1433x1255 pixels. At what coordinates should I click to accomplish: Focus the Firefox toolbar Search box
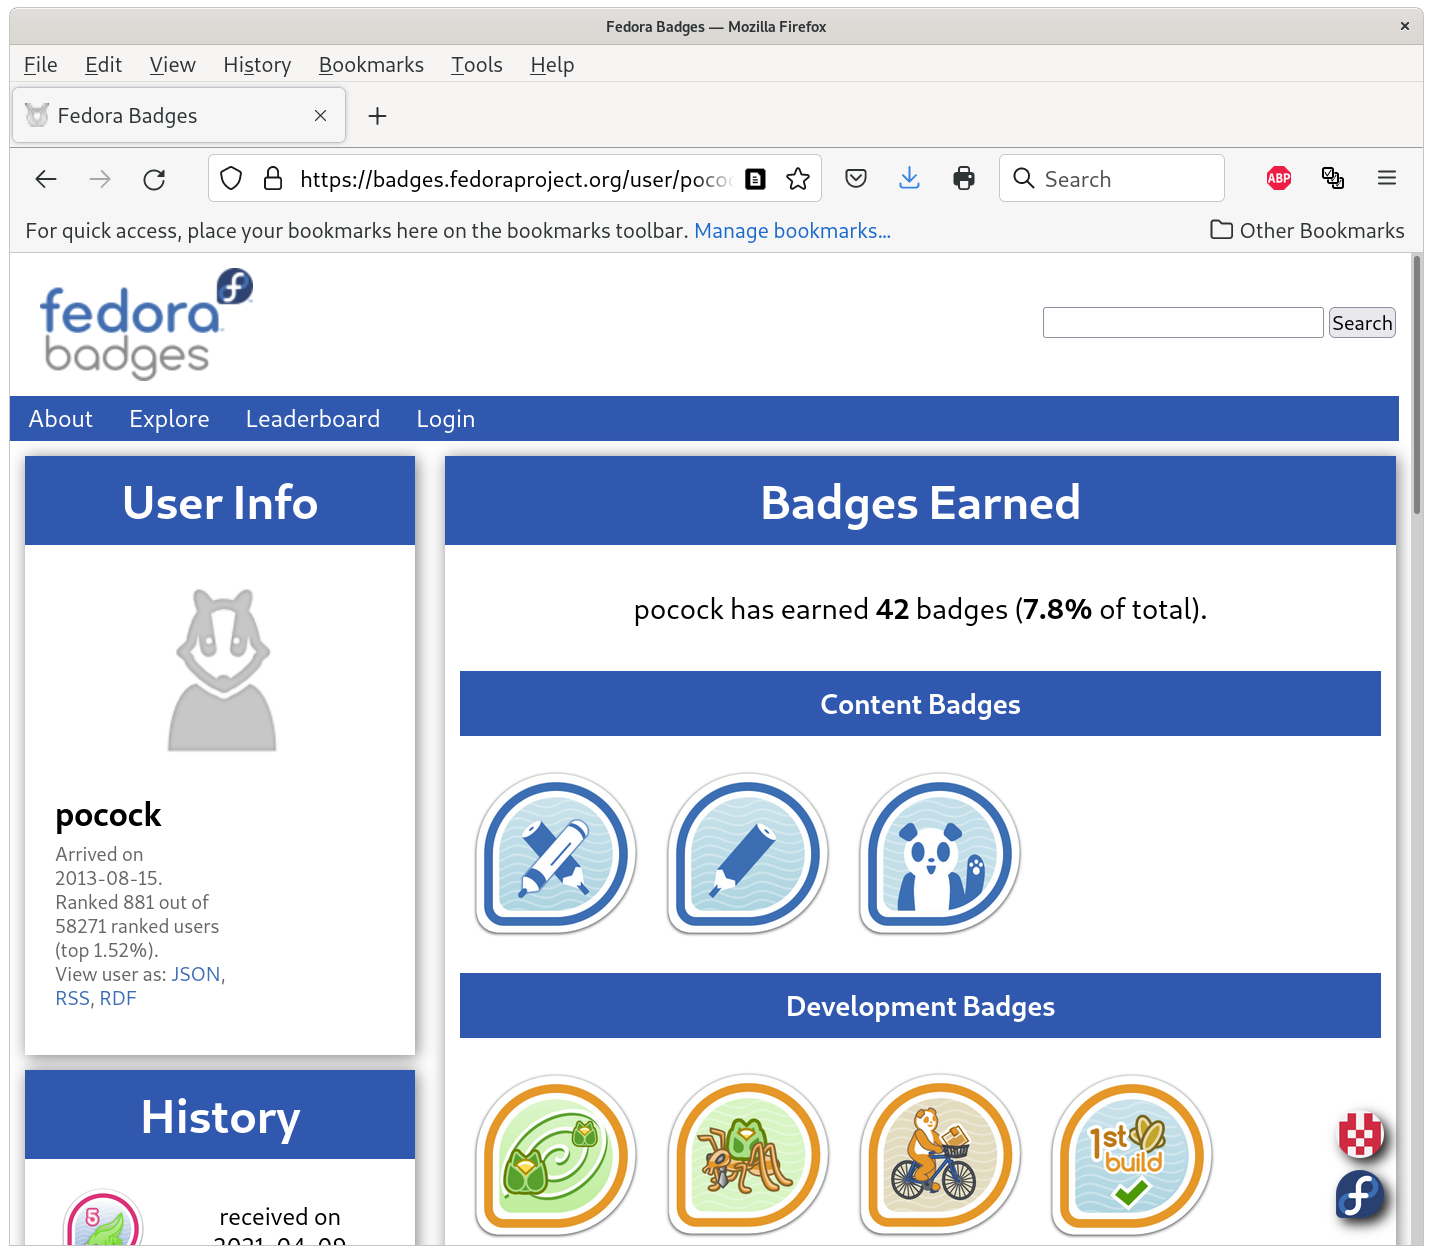click(x=1112, y=179)
